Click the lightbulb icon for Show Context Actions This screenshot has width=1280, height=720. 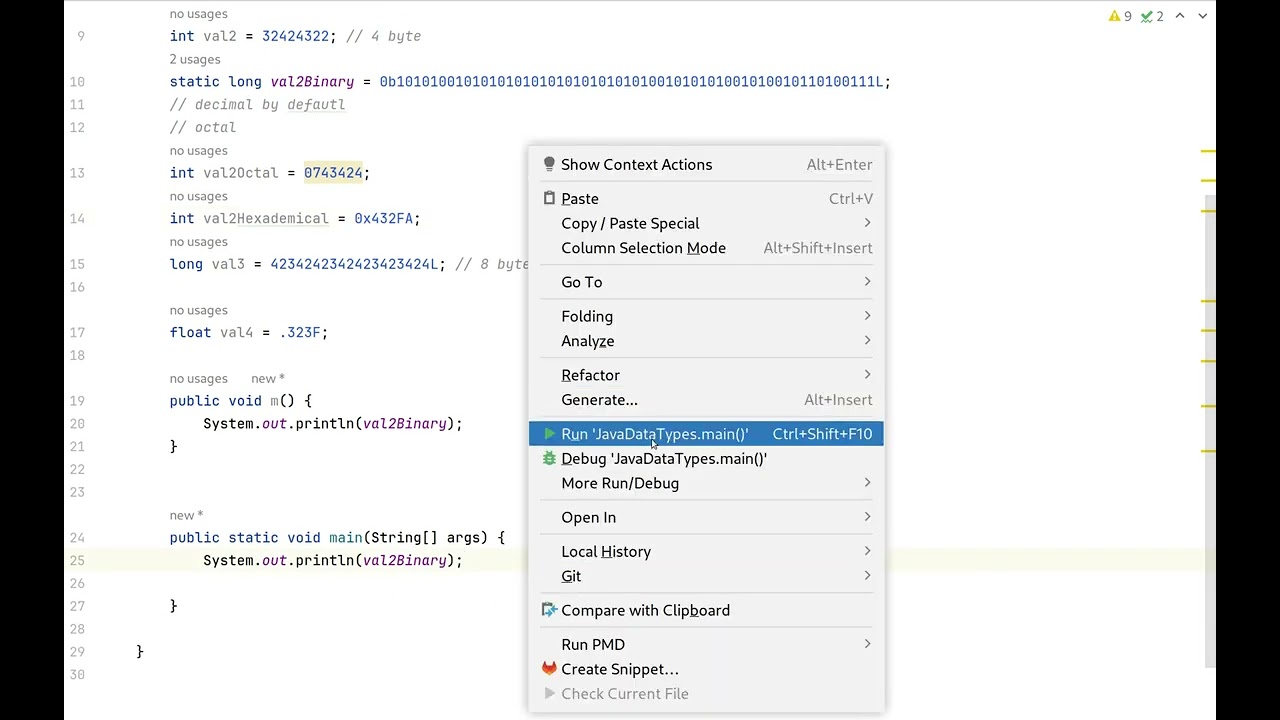(x=549, y=164)
